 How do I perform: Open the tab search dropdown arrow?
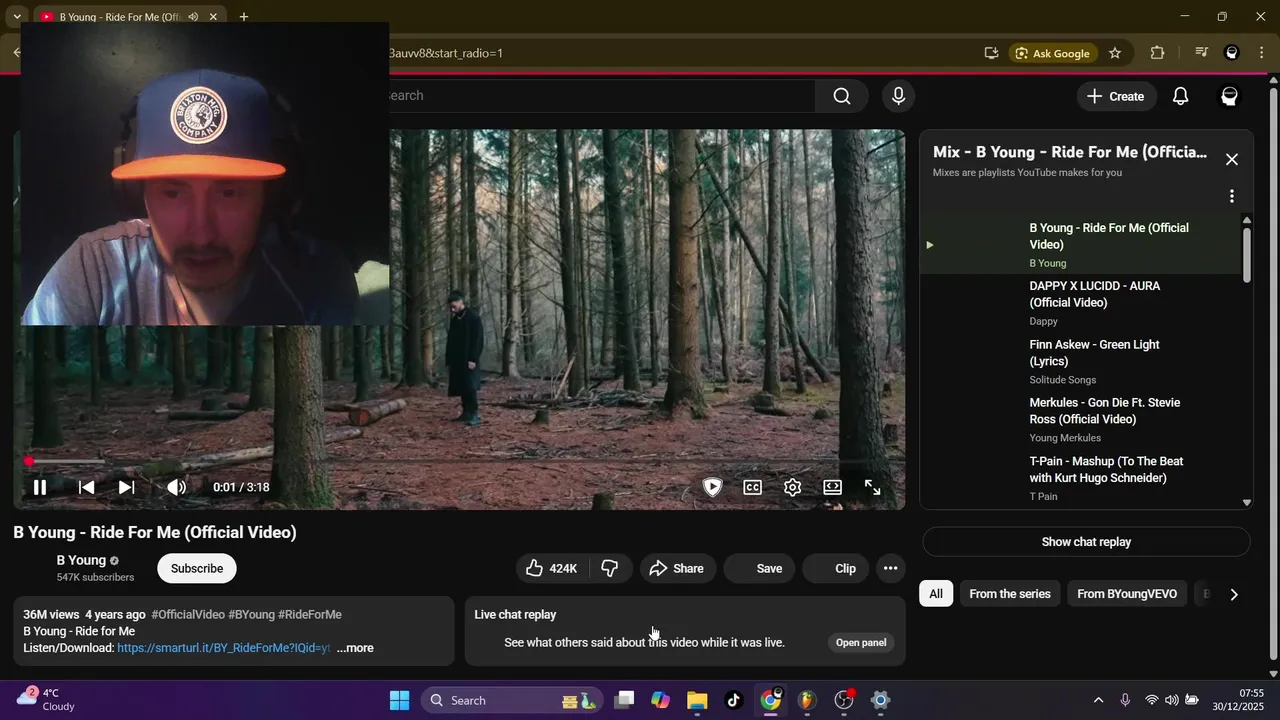click(17, 17)
